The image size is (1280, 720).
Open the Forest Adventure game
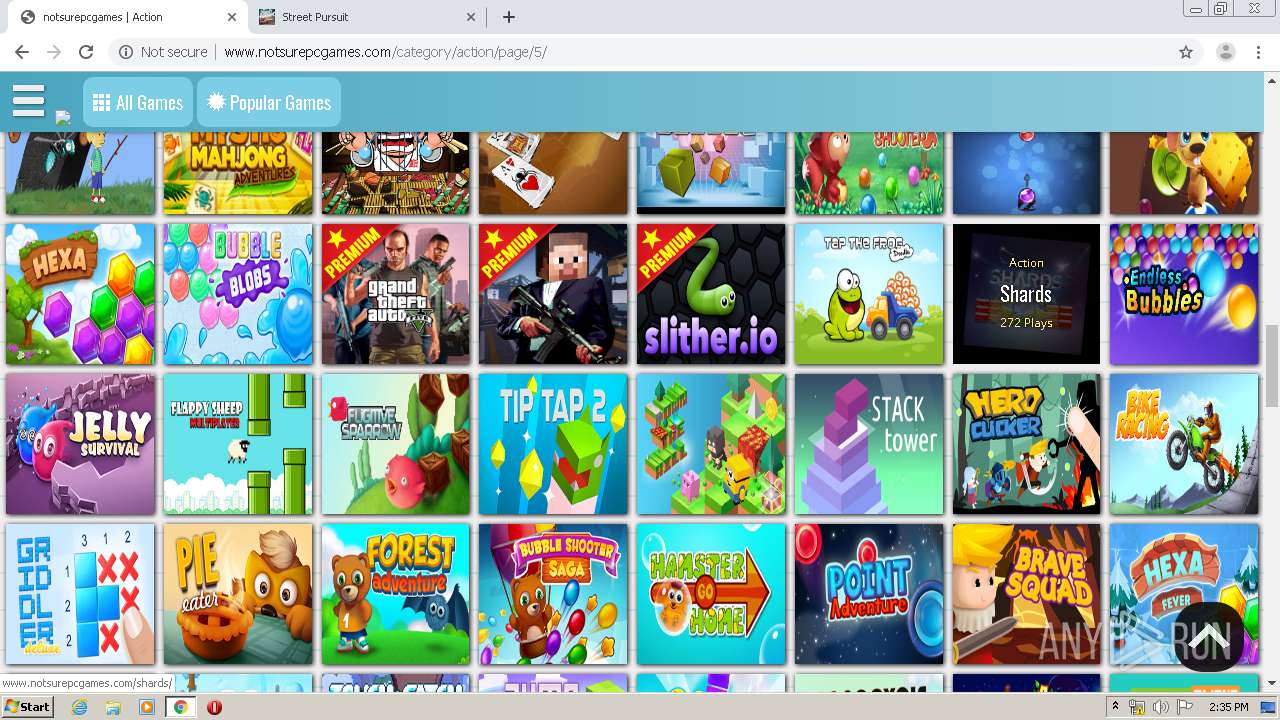(x=396, y=594)
